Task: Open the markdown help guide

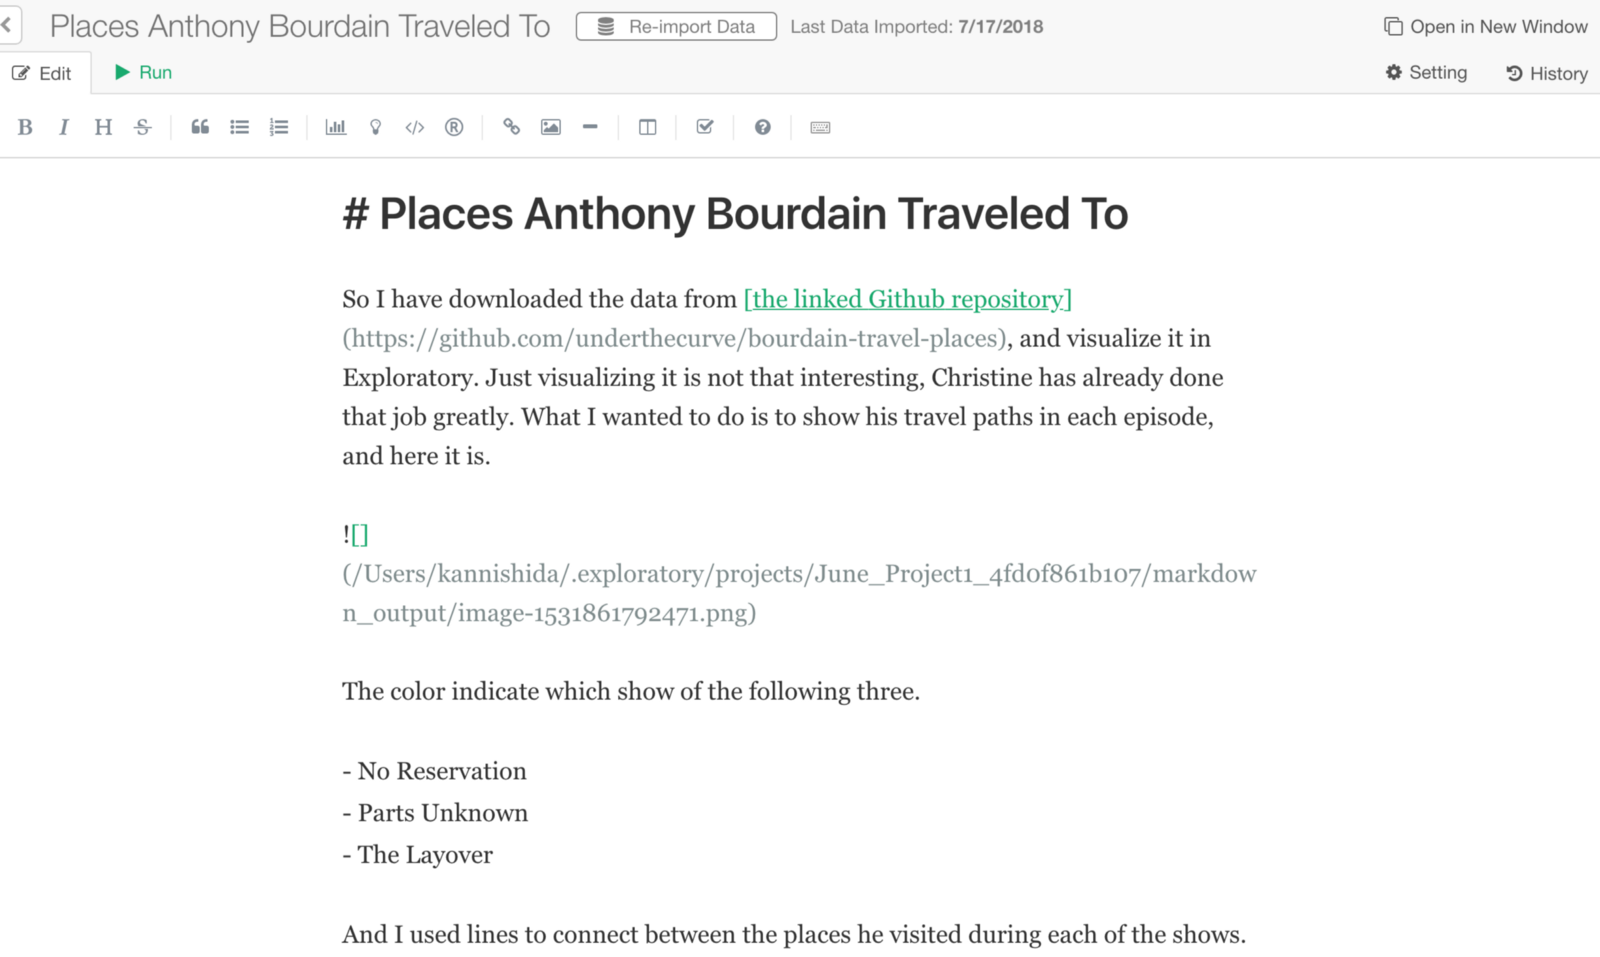Action: [763, 127]
